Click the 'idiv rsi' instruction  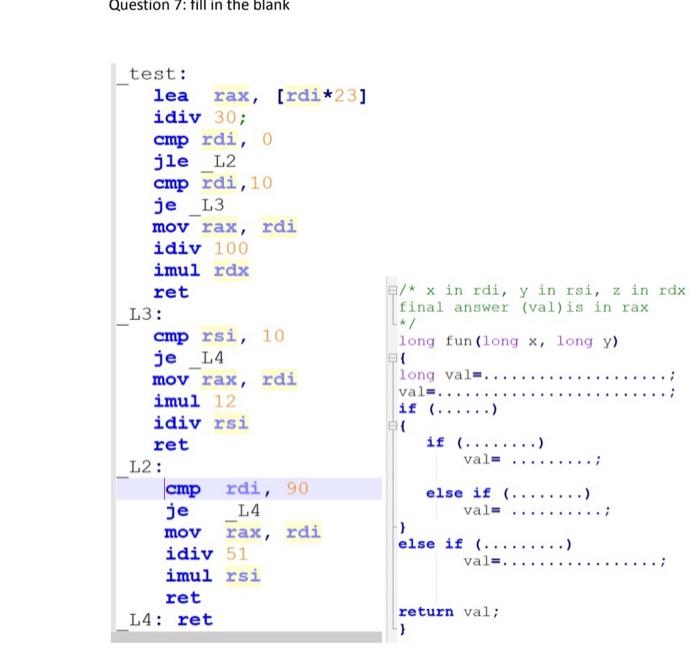pos(200,424)
